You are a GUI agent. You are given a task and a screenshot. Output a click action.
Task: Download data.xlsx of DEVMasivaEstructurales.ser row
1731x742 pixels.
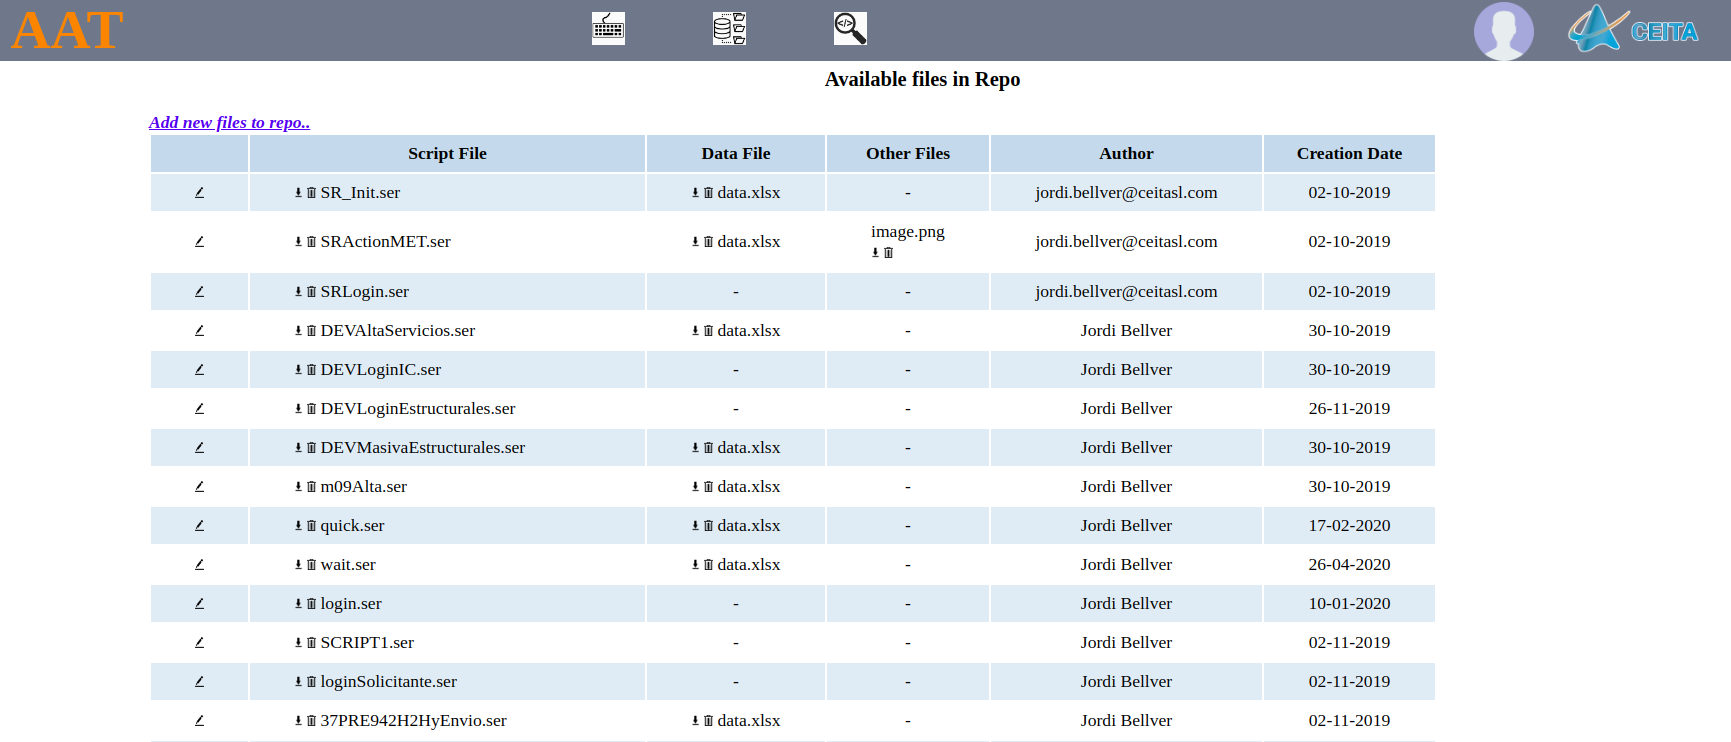coord(695,448)
